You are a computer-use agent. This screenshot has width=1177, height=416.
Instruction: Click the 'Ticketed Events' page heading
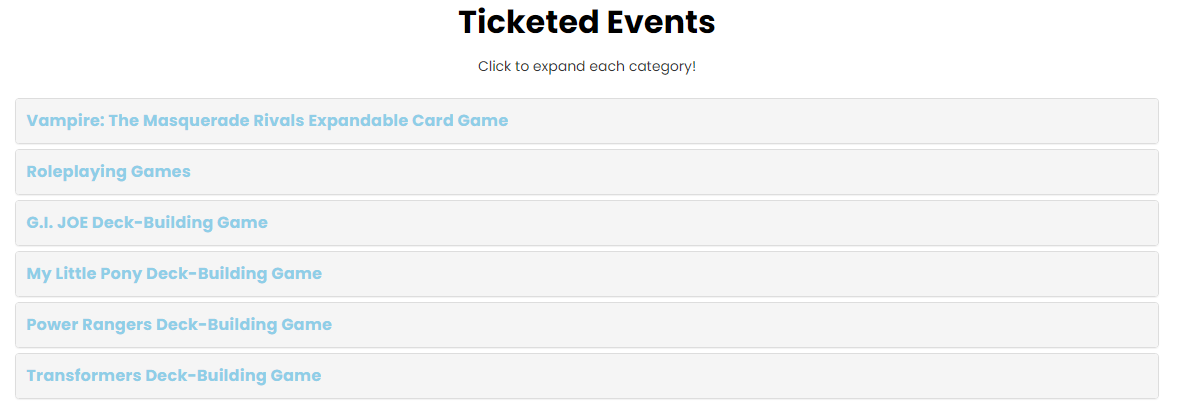pos(587,22)
